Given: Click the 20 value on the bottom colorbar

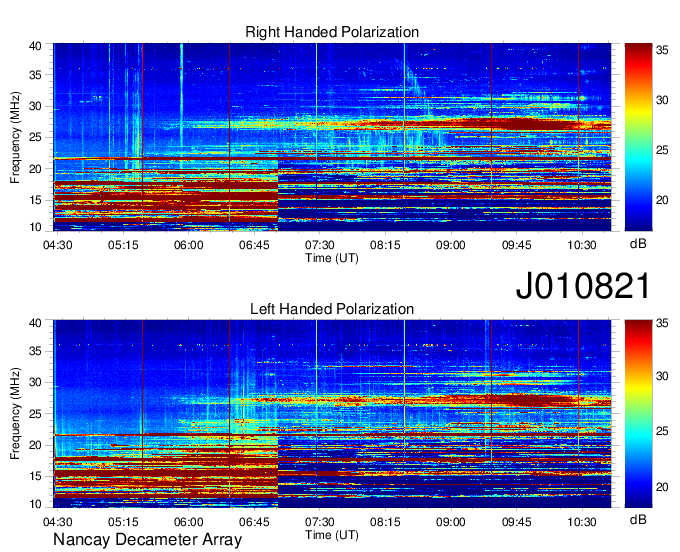Looking at the screenshot, I should [662, 487].
